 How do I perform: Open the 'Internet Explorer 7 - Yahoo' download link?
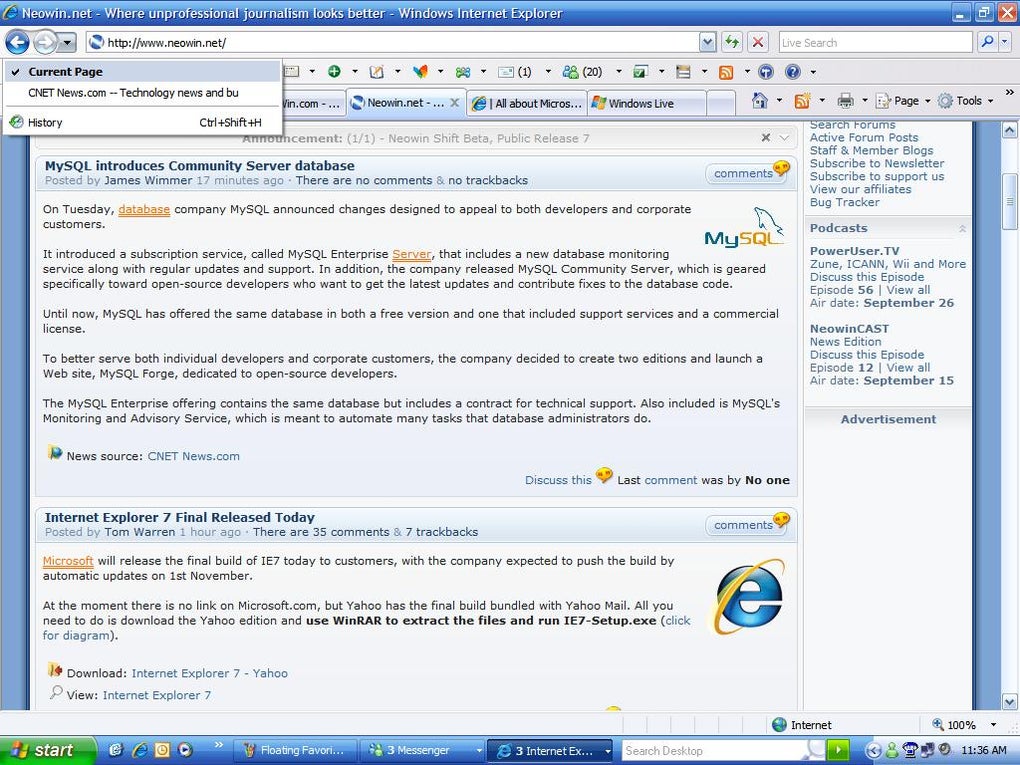209,673
